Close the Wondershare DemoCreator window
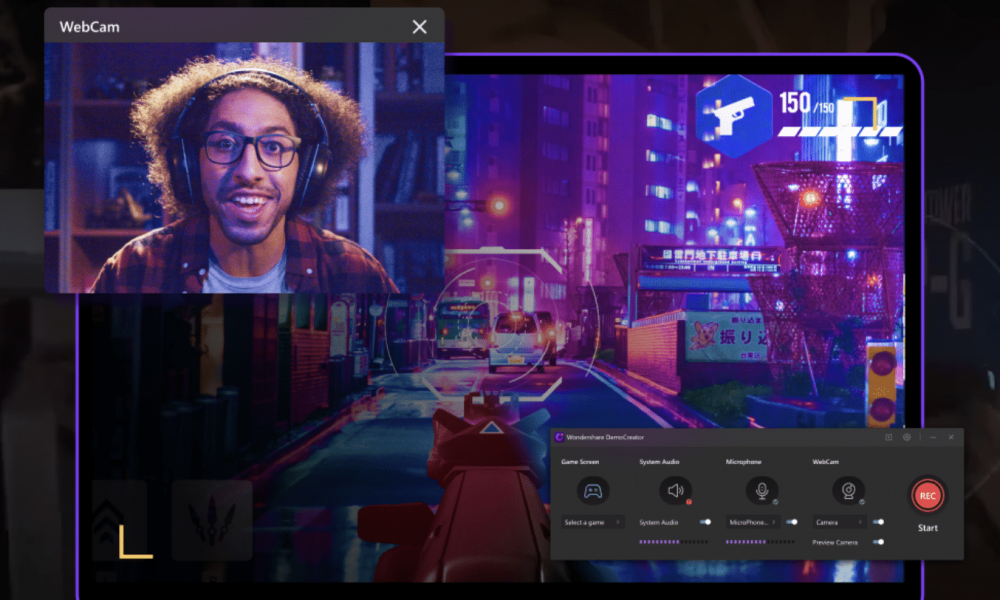1000x600 pixels. 951,437
